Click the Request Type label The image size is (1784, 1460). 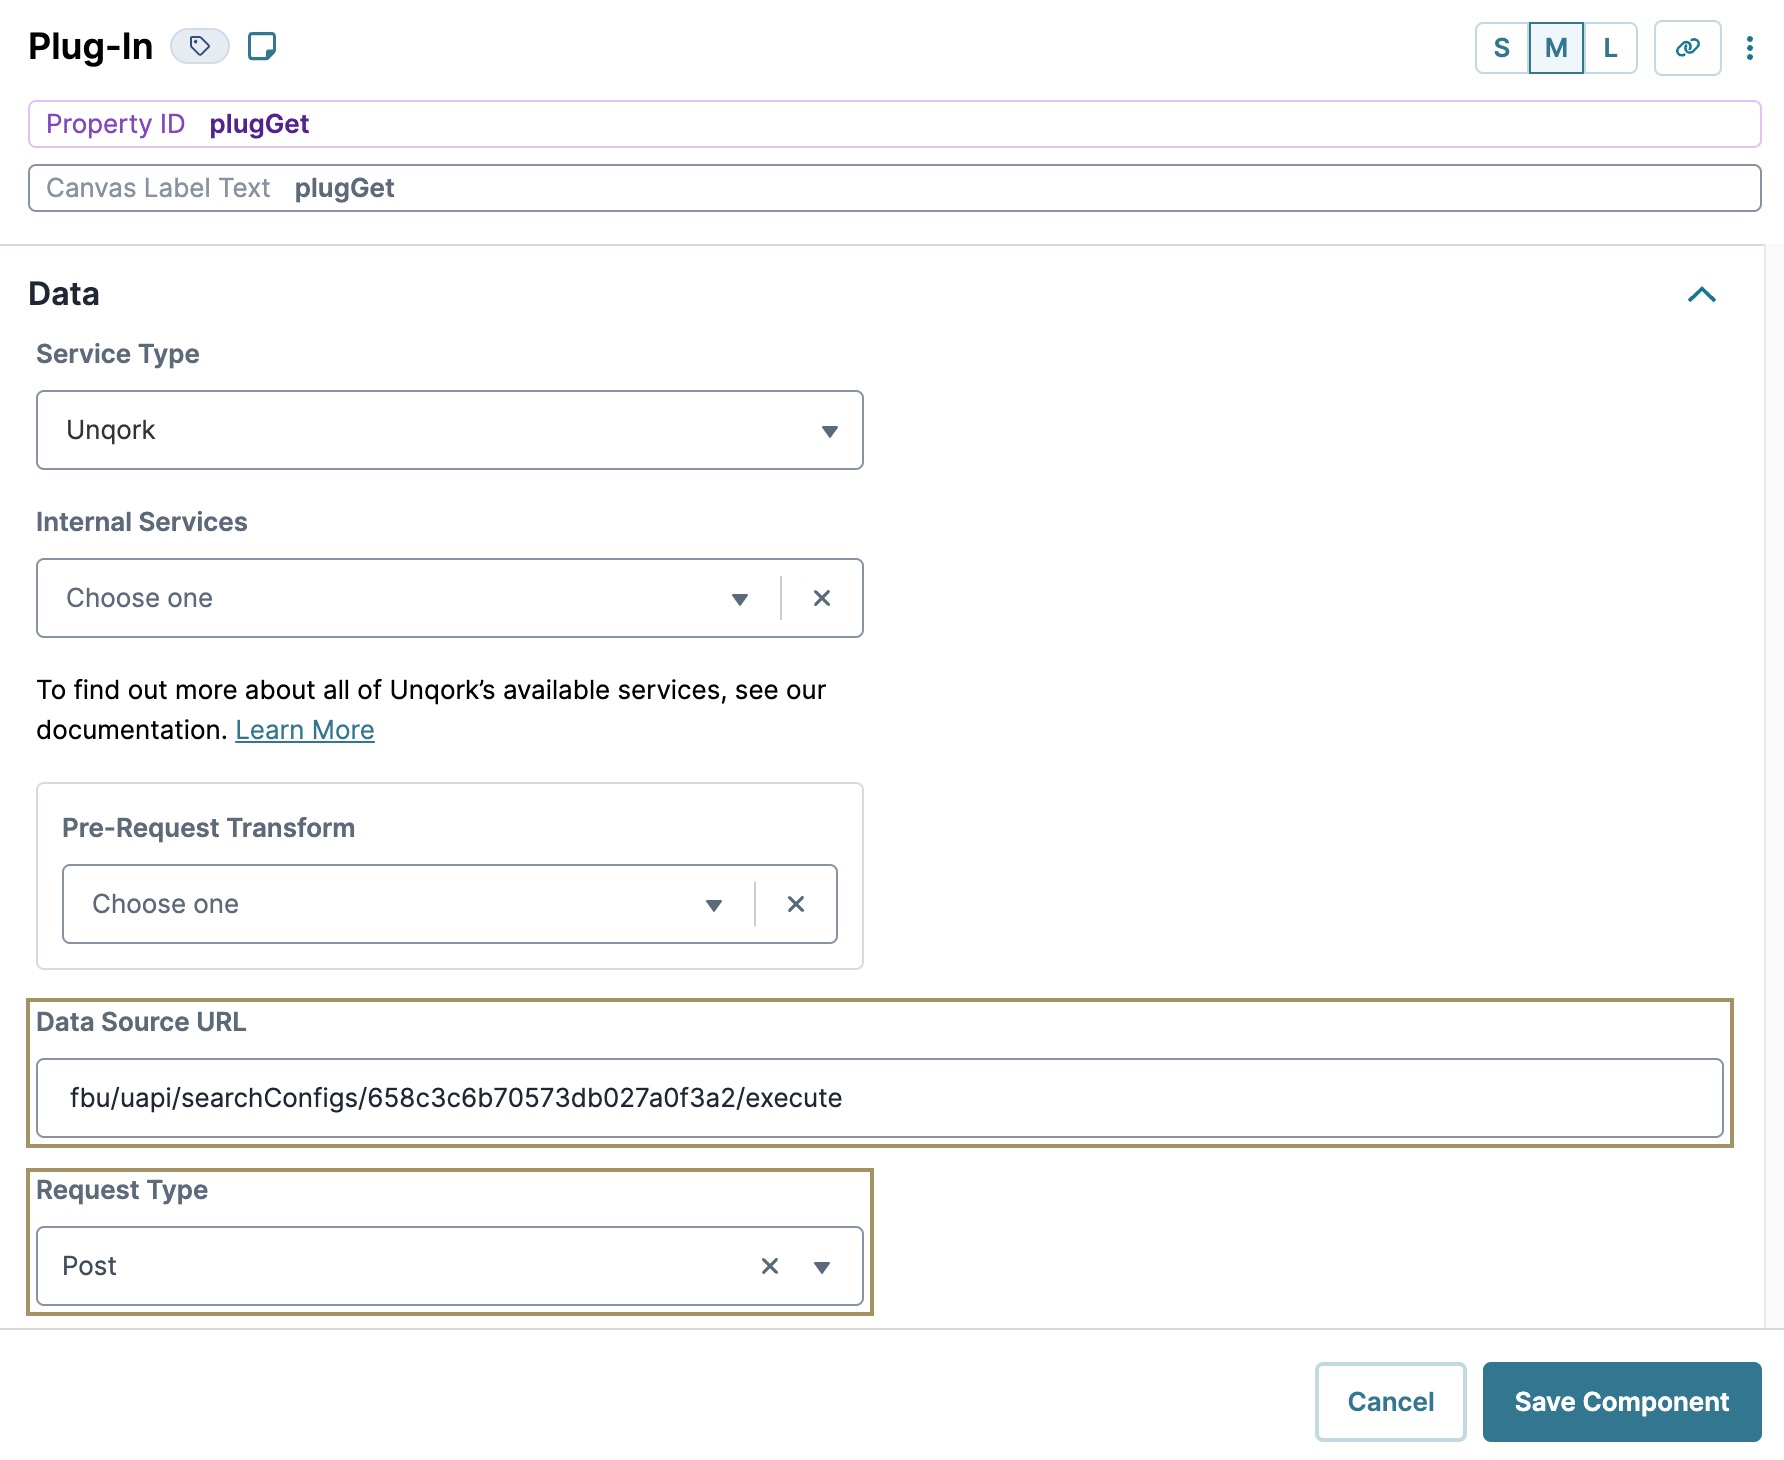(122, 1190)
